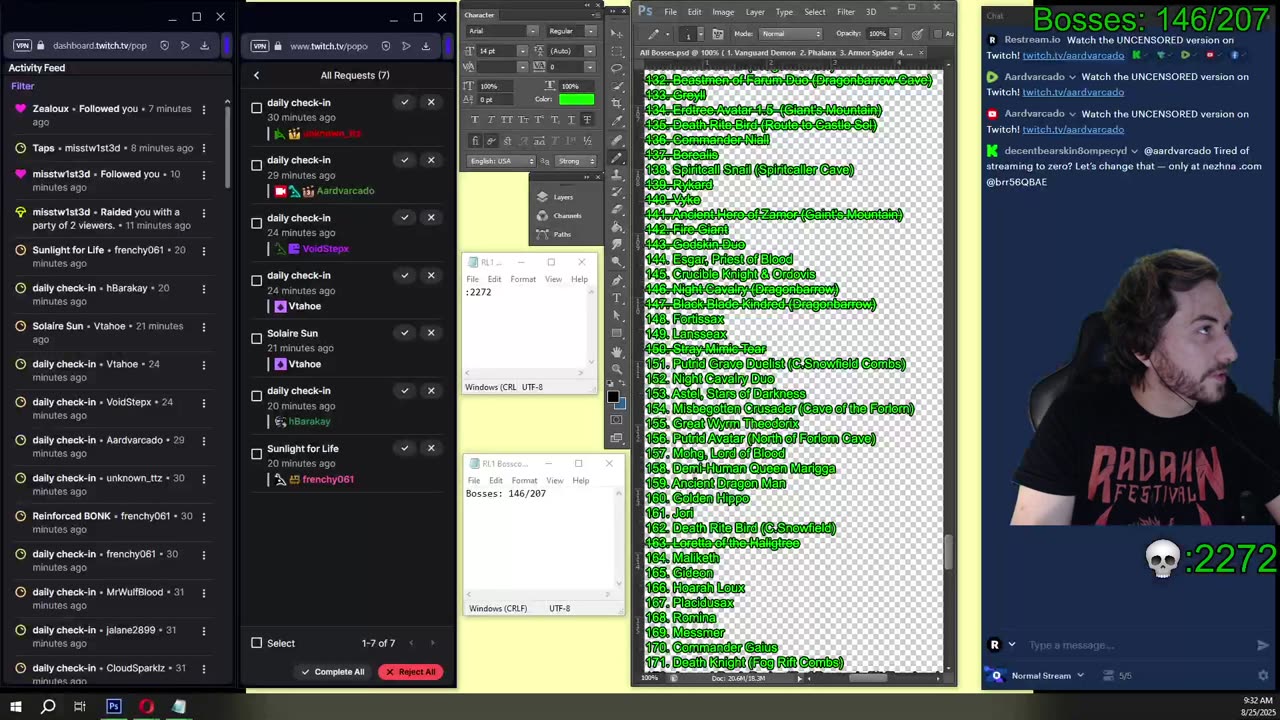Open the Opacity 100% dropdown arrow

[x=896, y=34]
